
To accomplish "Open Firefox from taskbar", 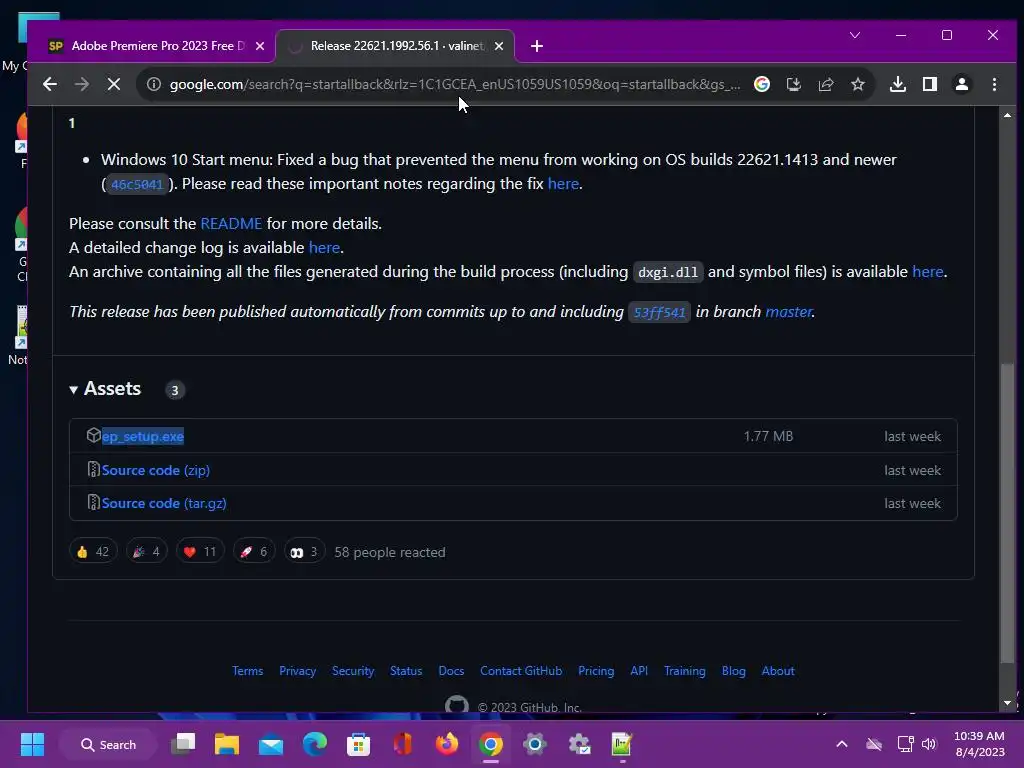I will [x=447, y=744].
